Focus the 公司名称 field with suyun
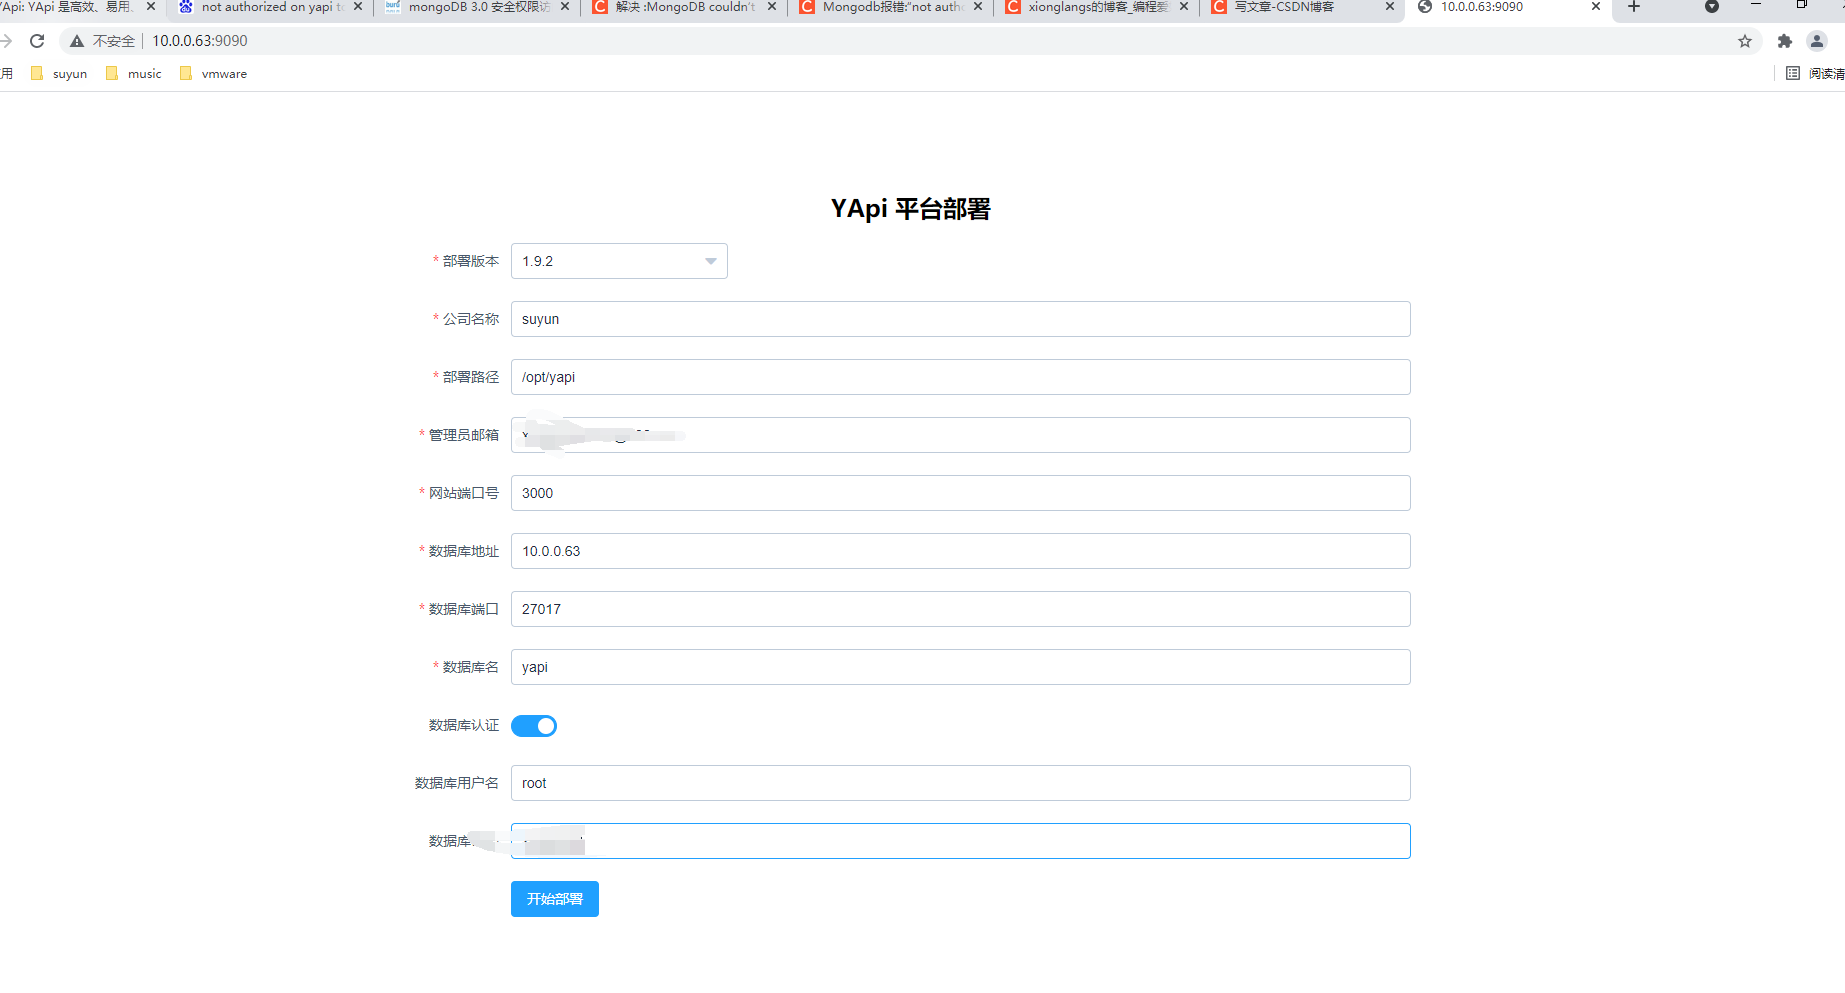 click(961, 319)
